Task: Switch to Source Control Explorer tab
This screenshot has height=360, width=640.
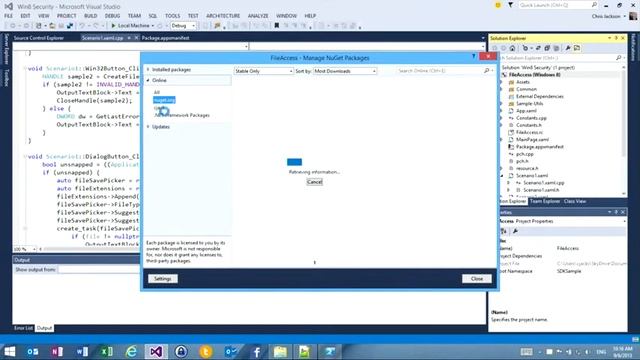Action: click(39, 38)
